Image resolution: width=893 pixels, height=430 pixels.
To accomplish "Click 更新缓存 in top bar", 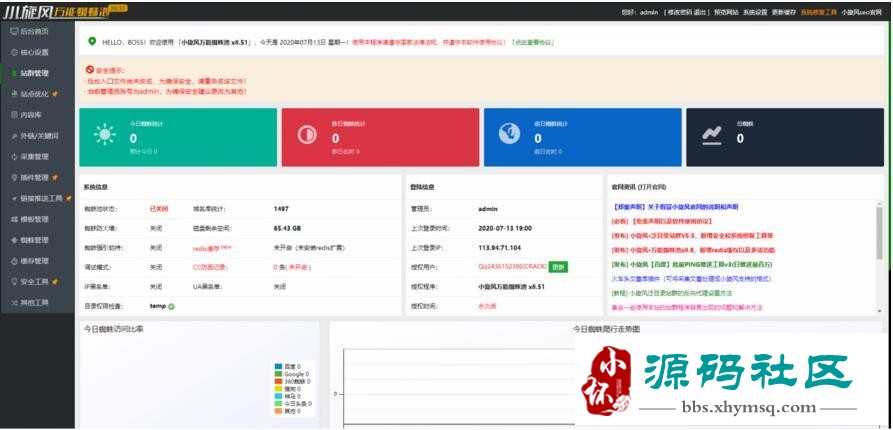I will 784,12.
